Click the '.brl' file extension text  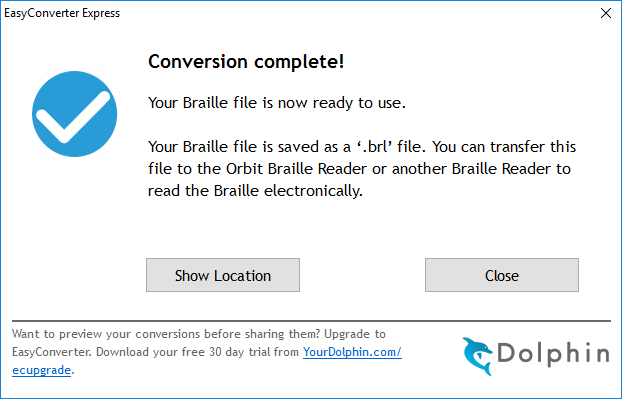coord(374,147)
